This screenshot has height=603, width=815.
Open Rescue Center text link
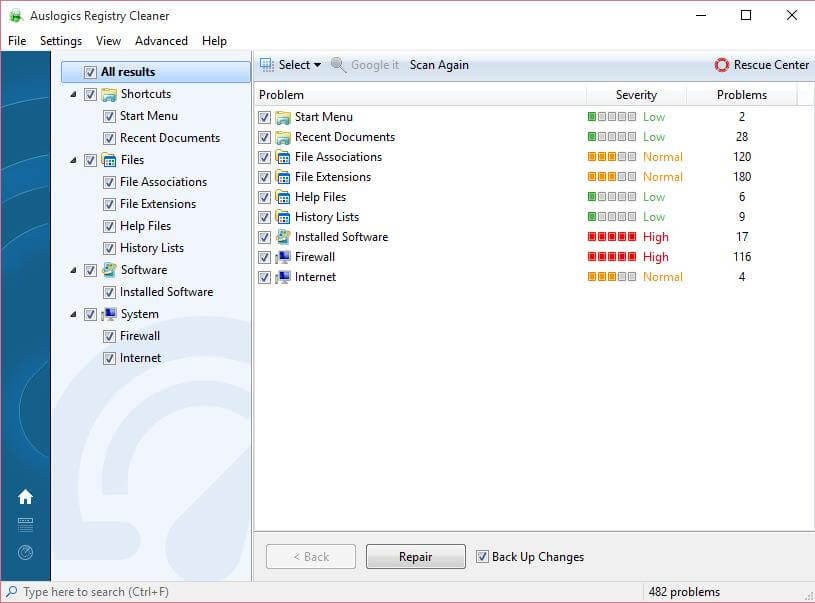(x=771, y=65)
